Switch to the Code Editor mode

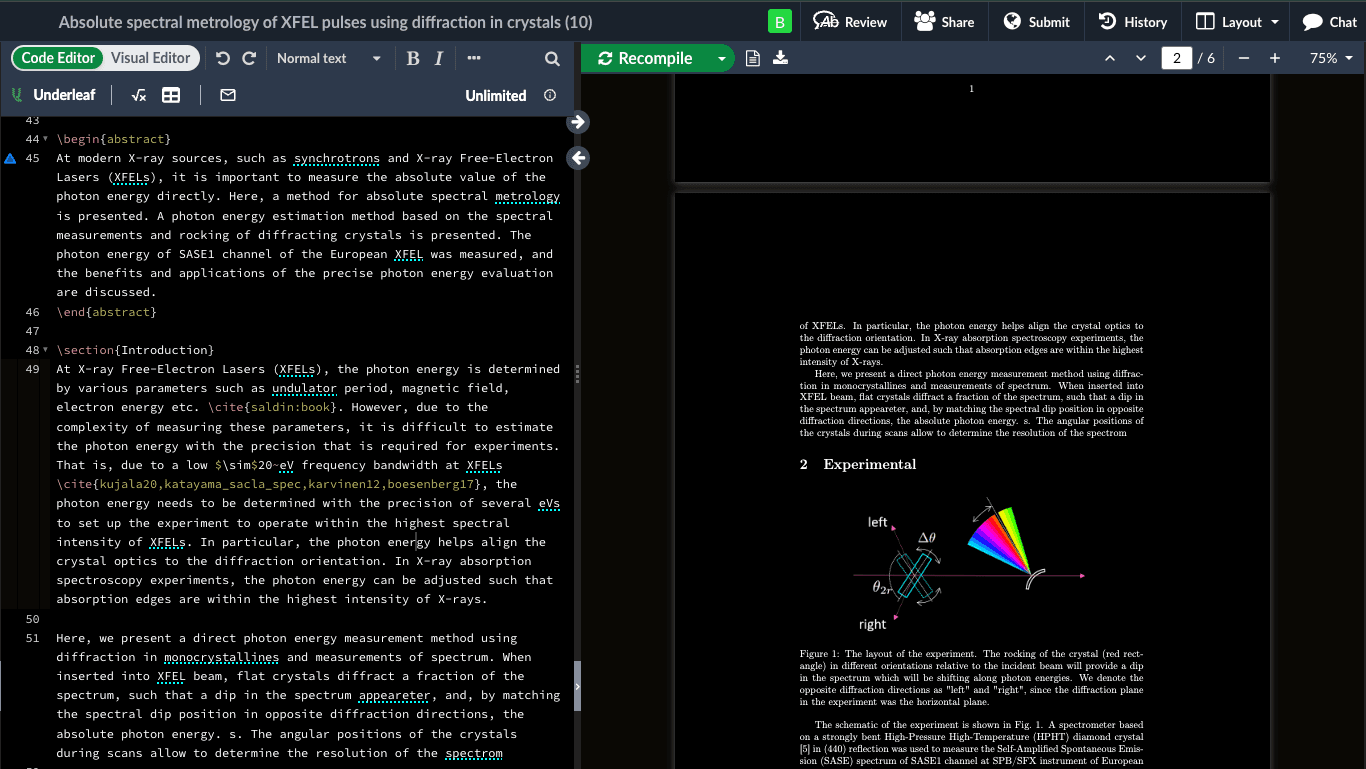[58, 58]
